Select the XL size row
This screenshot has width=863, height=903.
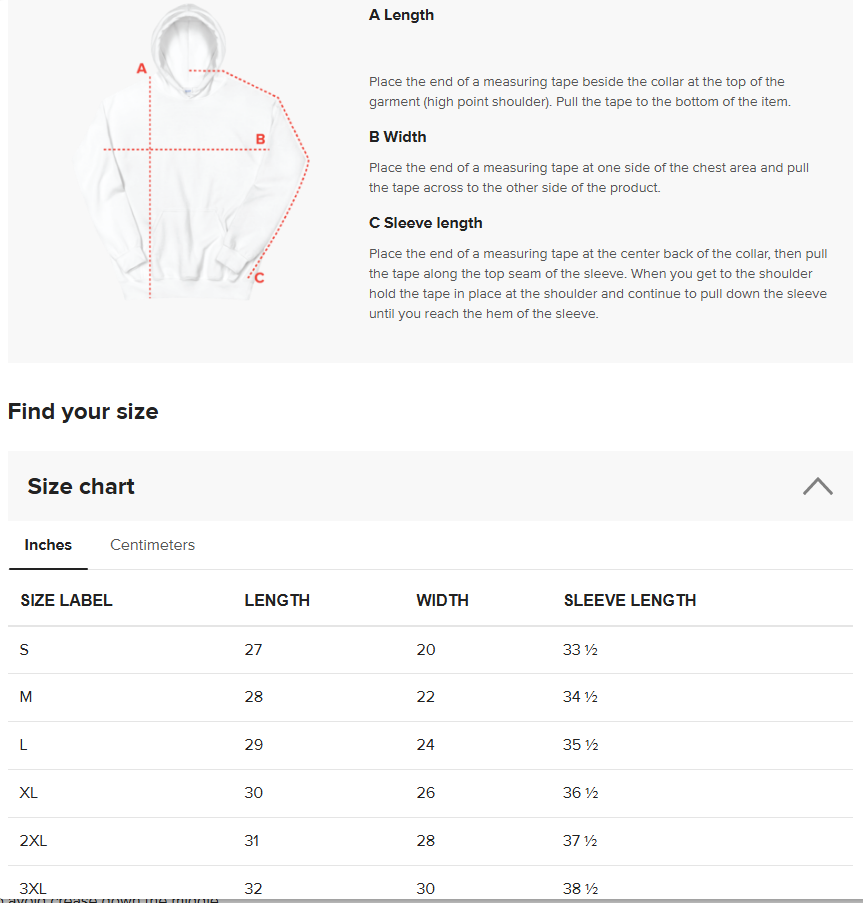(430, 793)
